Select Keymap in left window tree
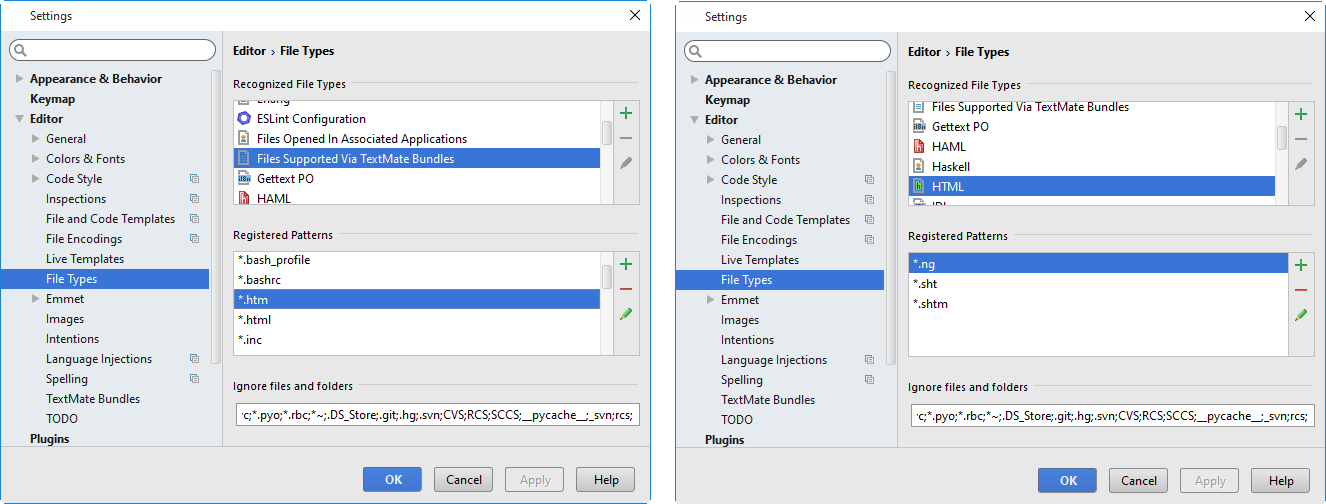The width and height of the screenshot is (1326, 504). [x=52, y=99]
